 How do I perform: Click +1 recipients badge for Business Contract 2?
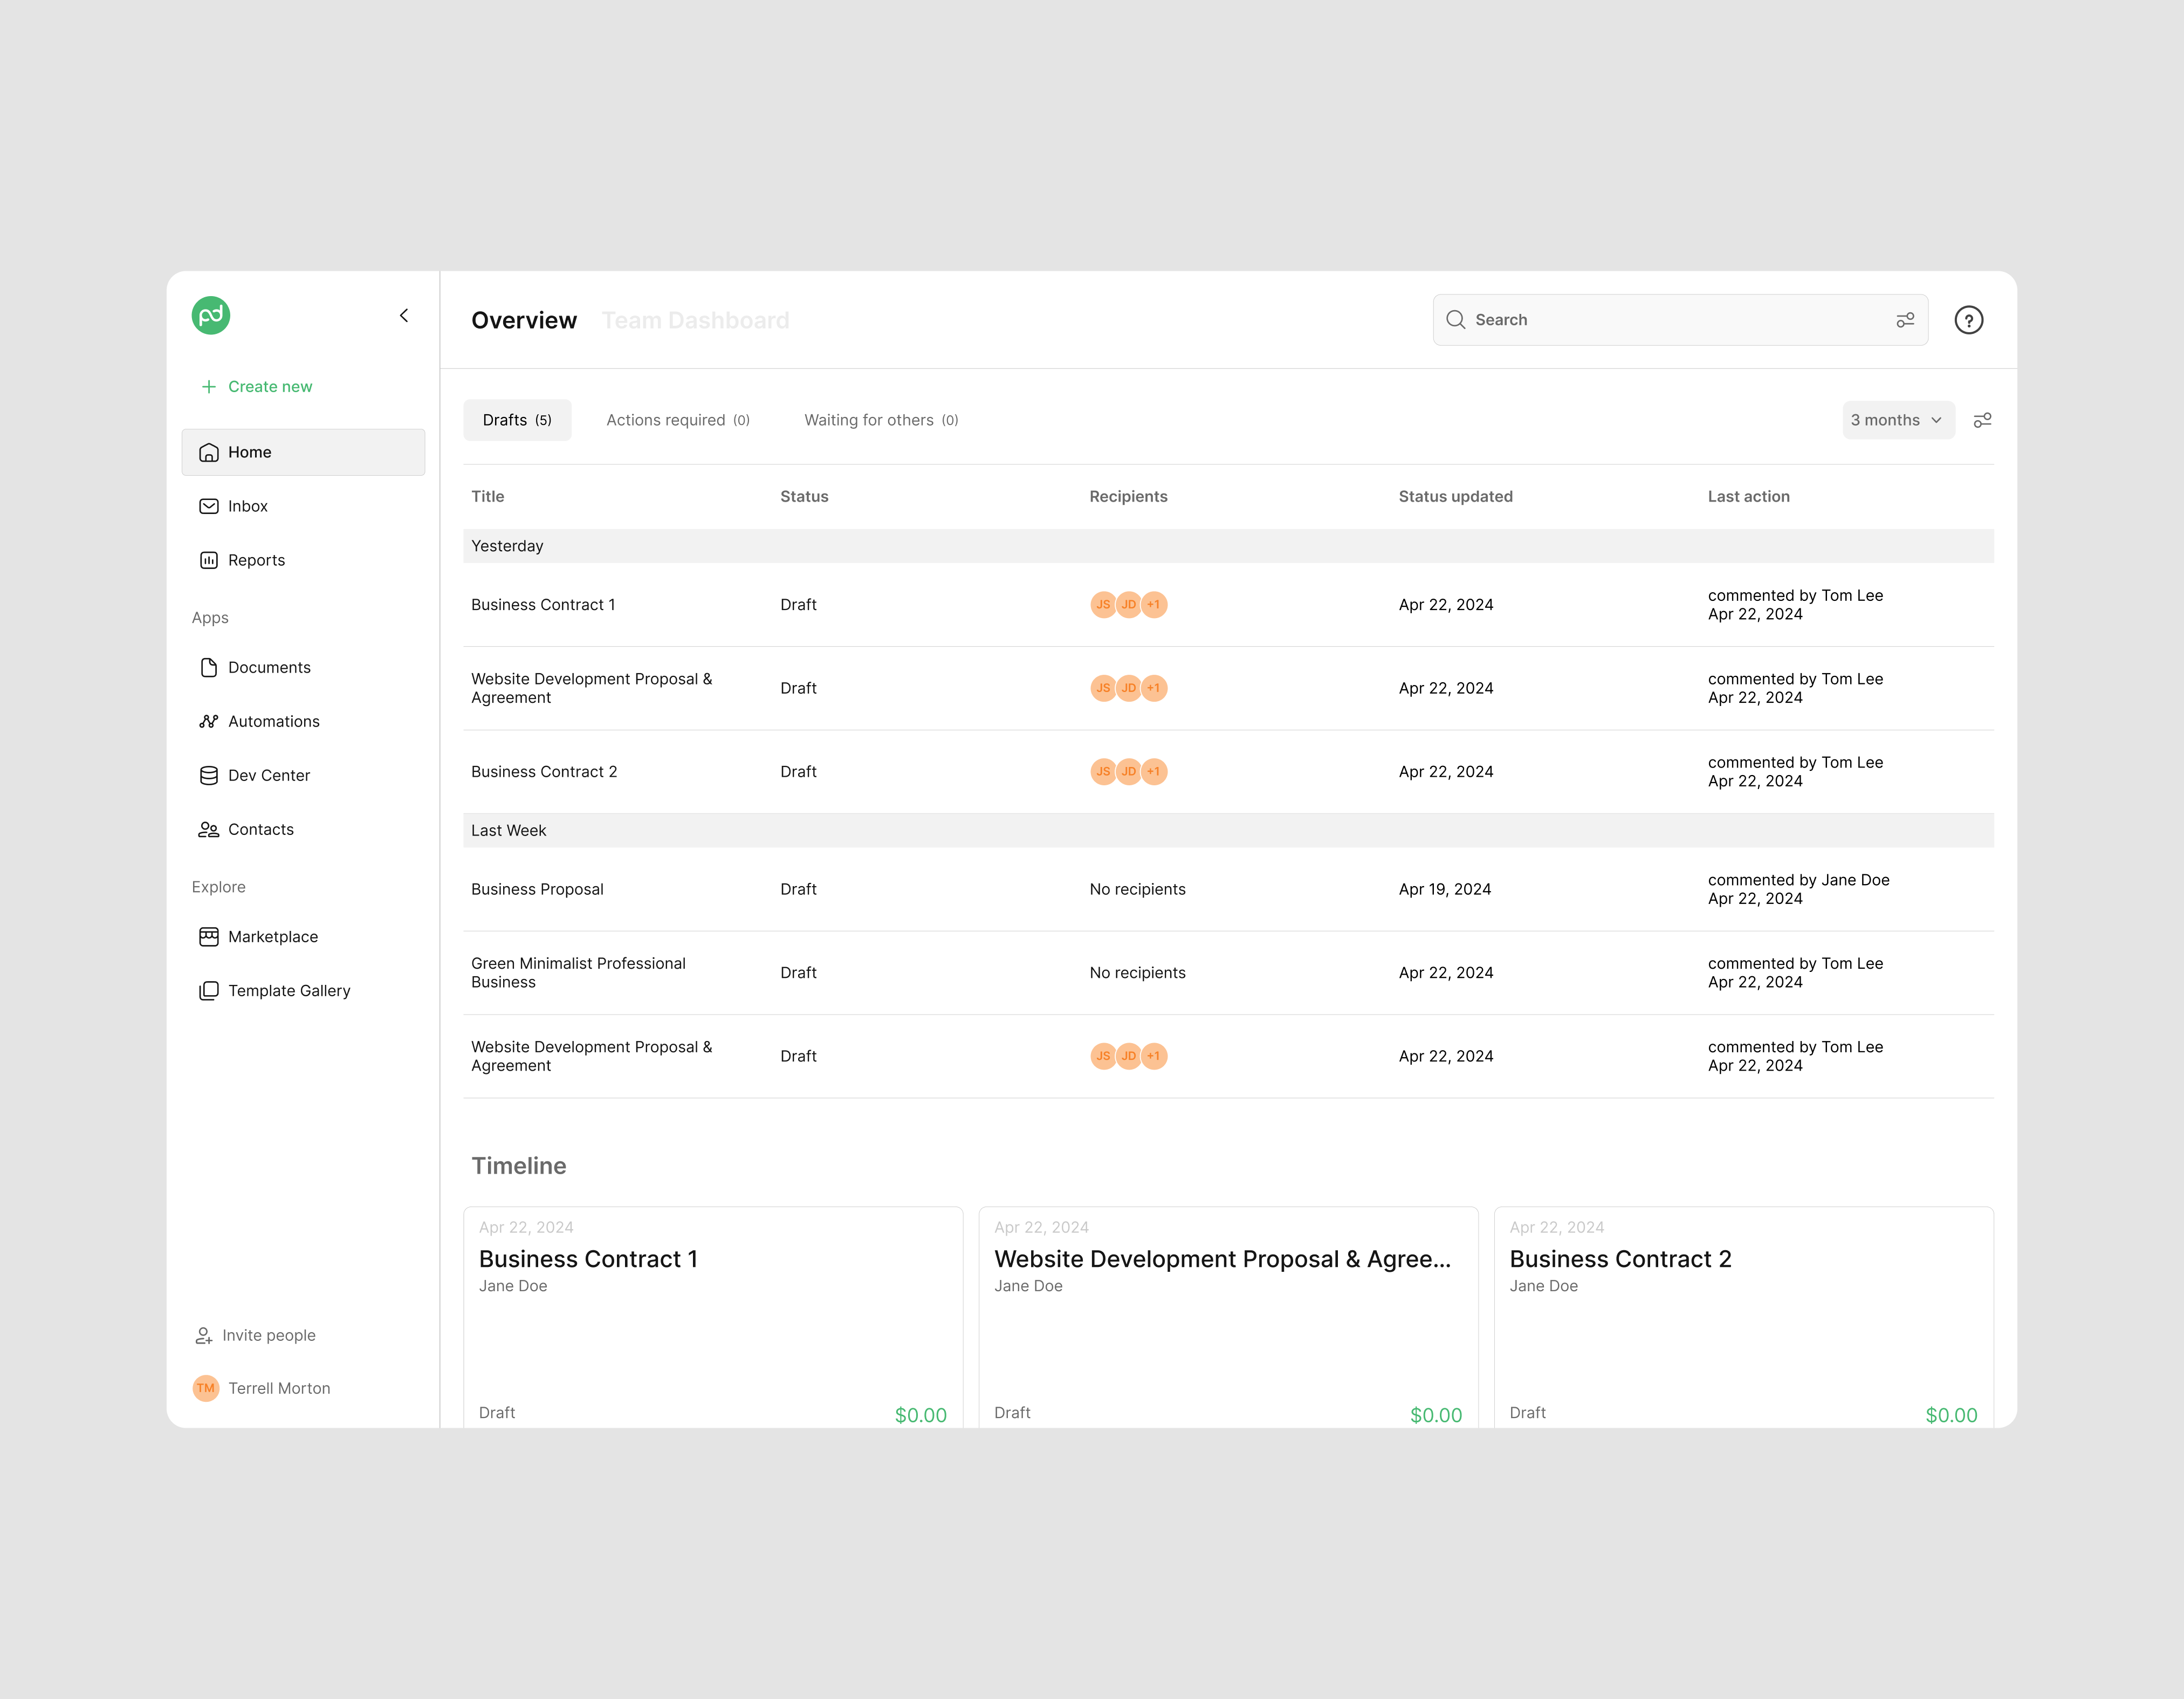pos(1154,772)
